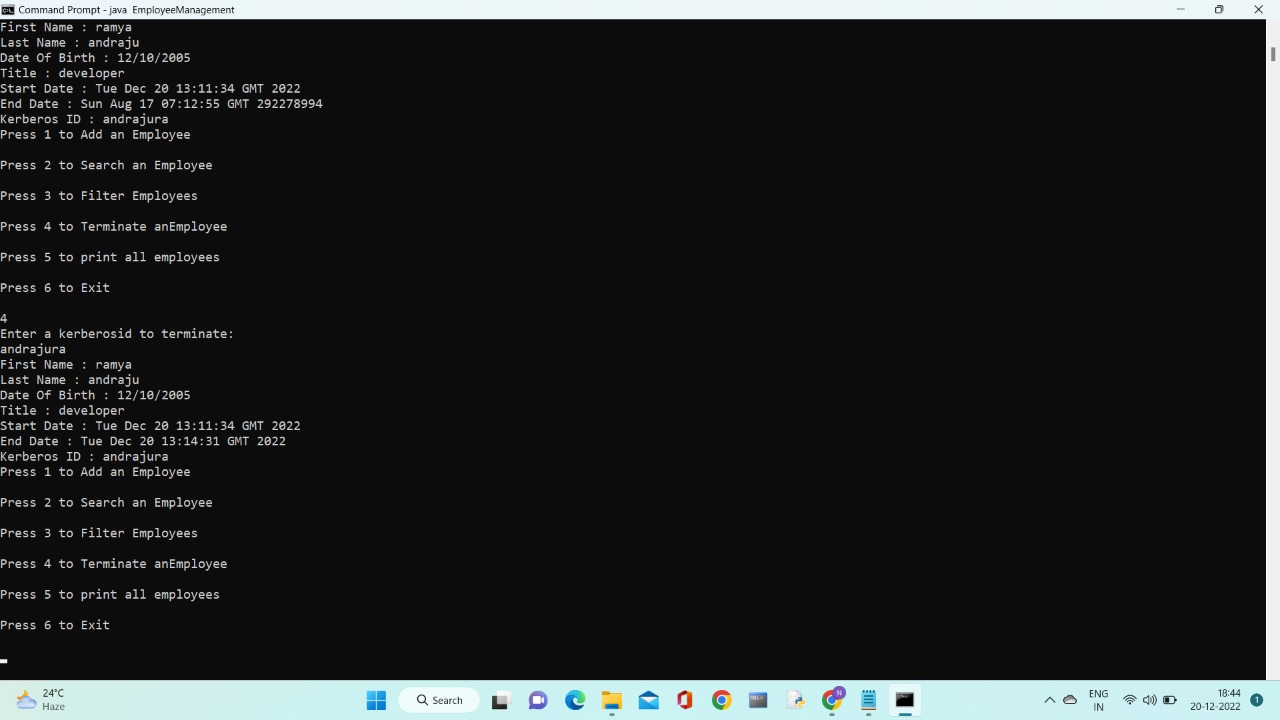Launch the purple video chat app
This screenshot has width=1280, height=720.
point(536,700)
